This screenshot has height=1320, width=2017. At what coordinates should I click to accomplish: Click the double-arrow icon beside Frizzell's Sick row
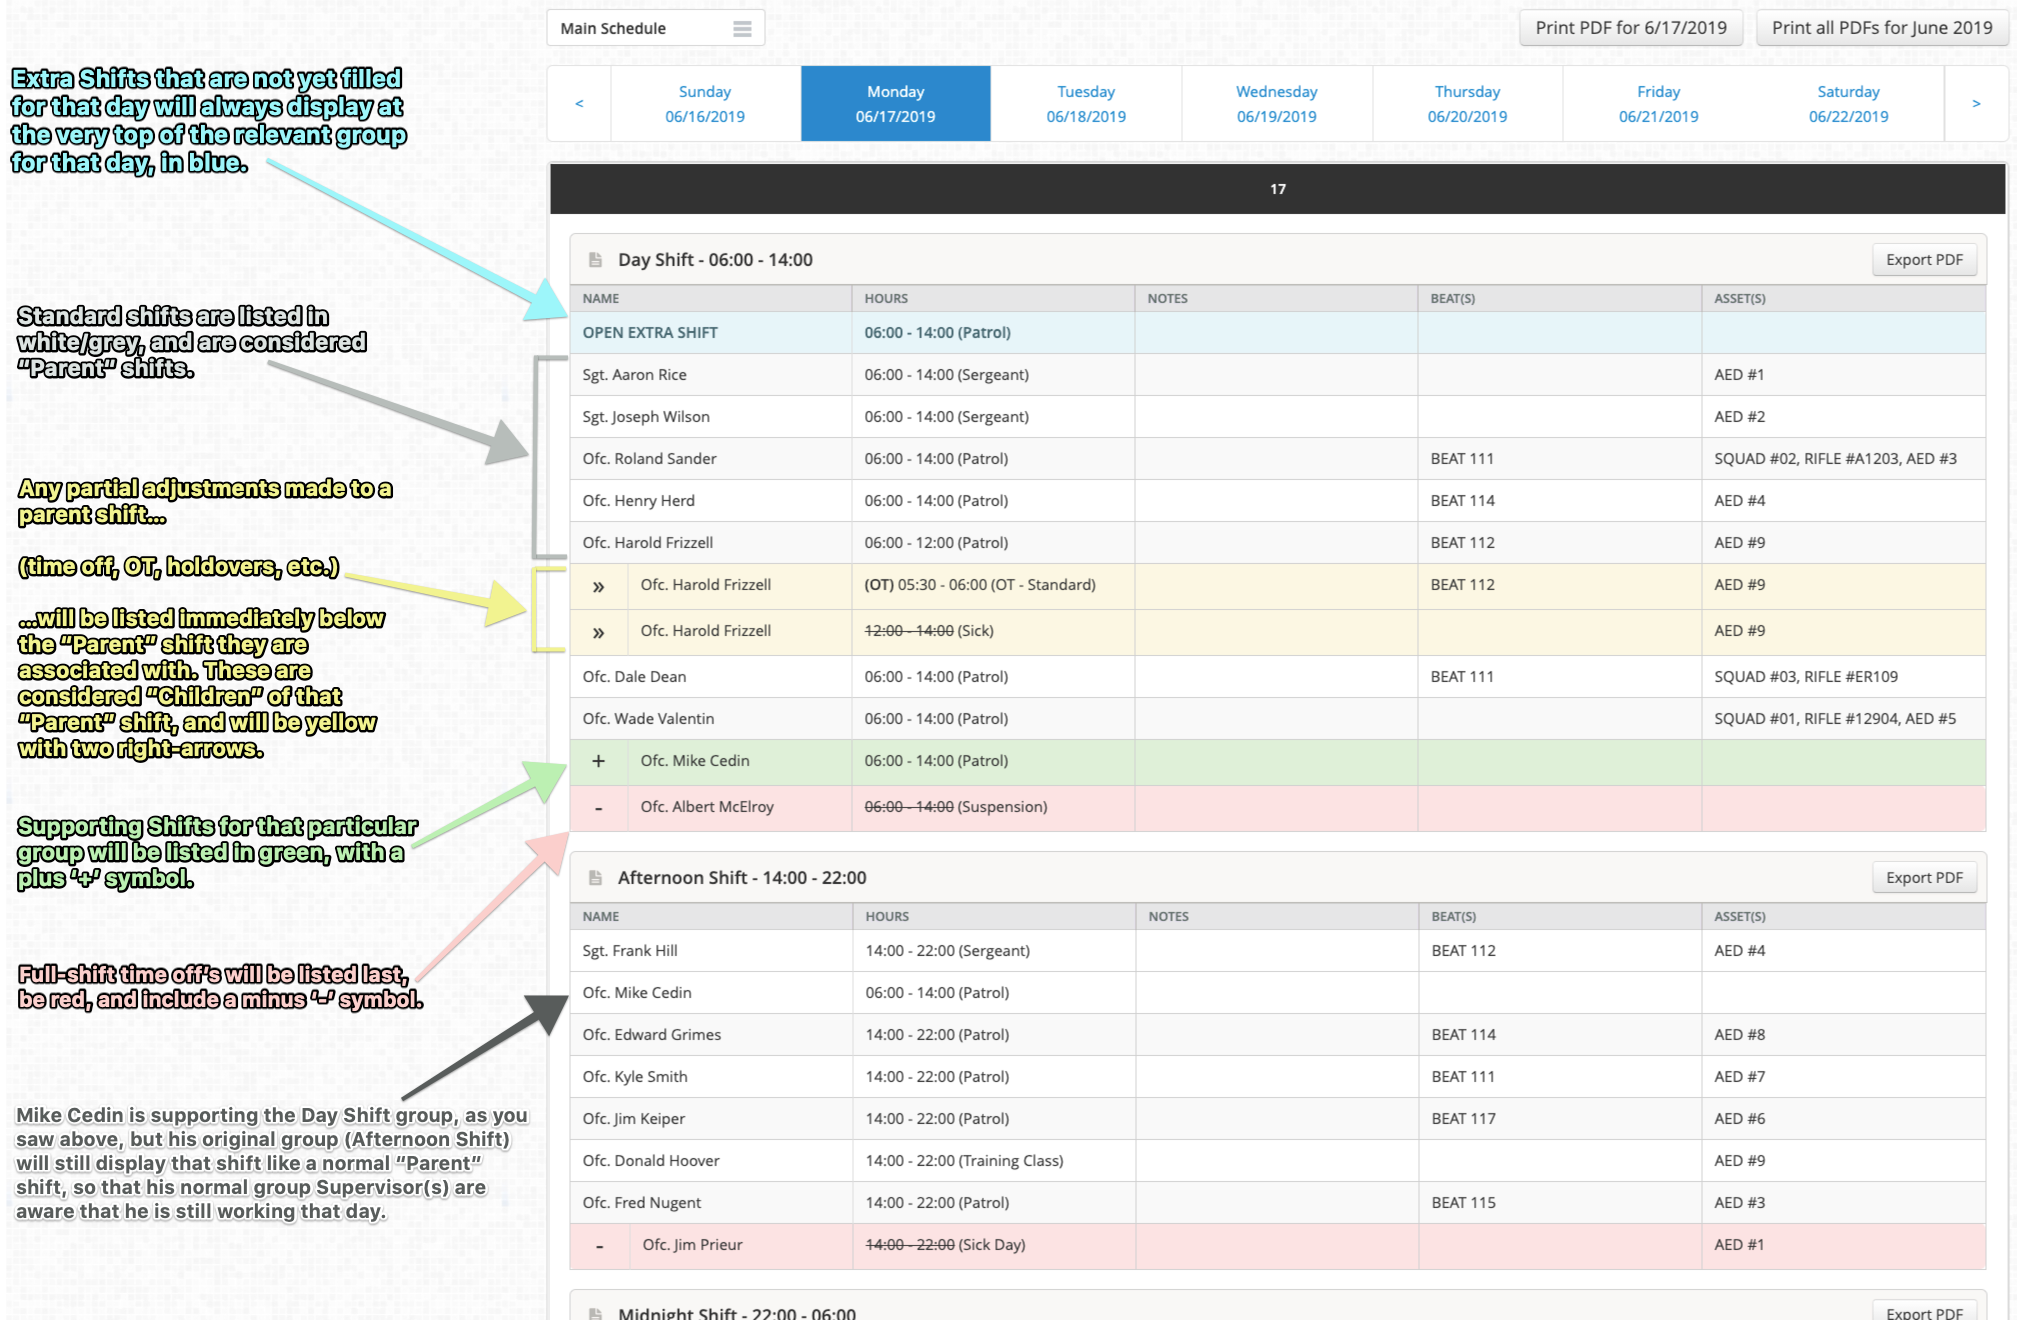598,633
